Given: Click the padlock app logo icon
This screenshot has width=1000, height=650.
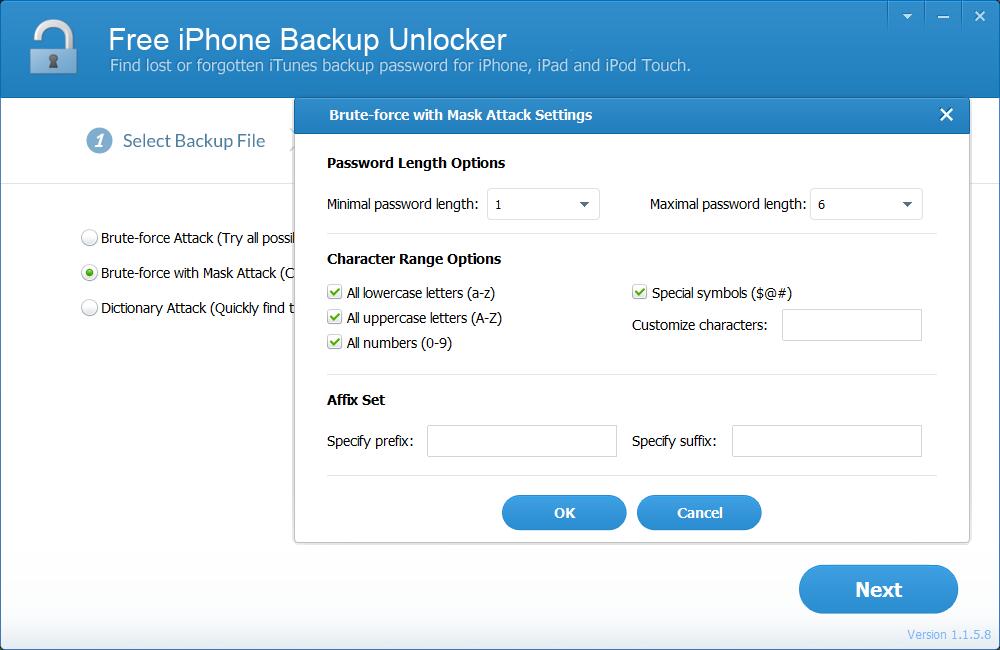Looking at the screenshot, I should (x=53, y=47).
